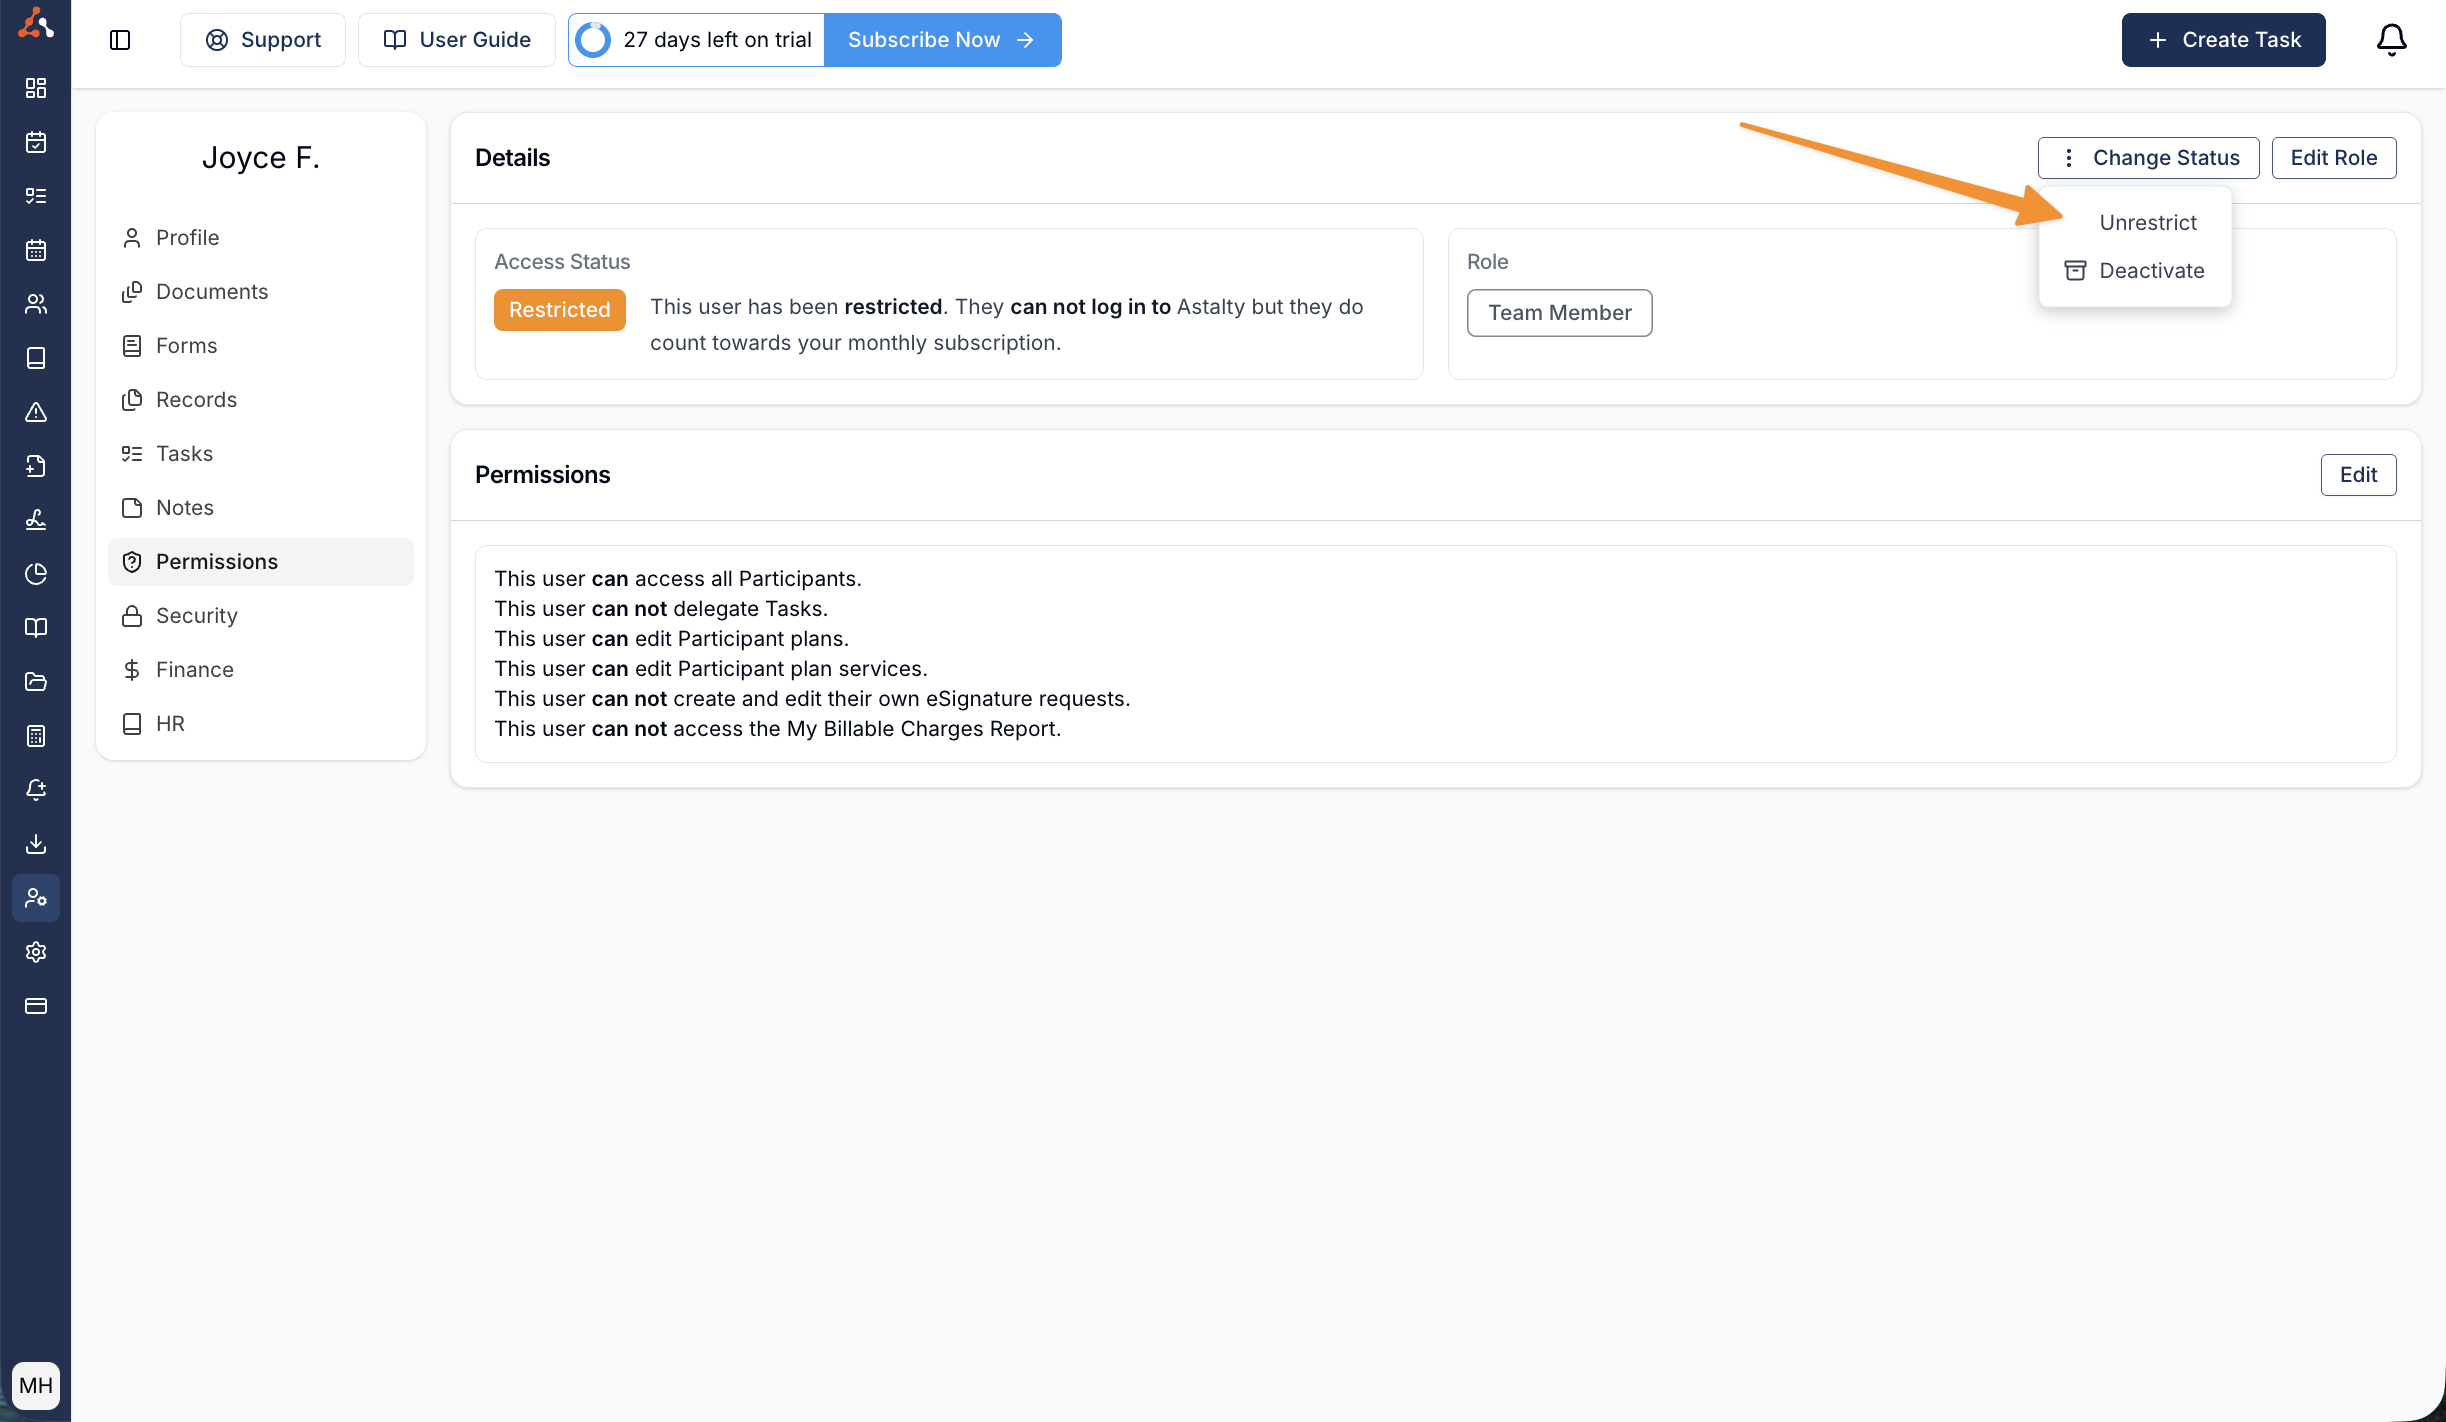
Task: Click the notification bell icon
Action: [x=2391, y=40]
